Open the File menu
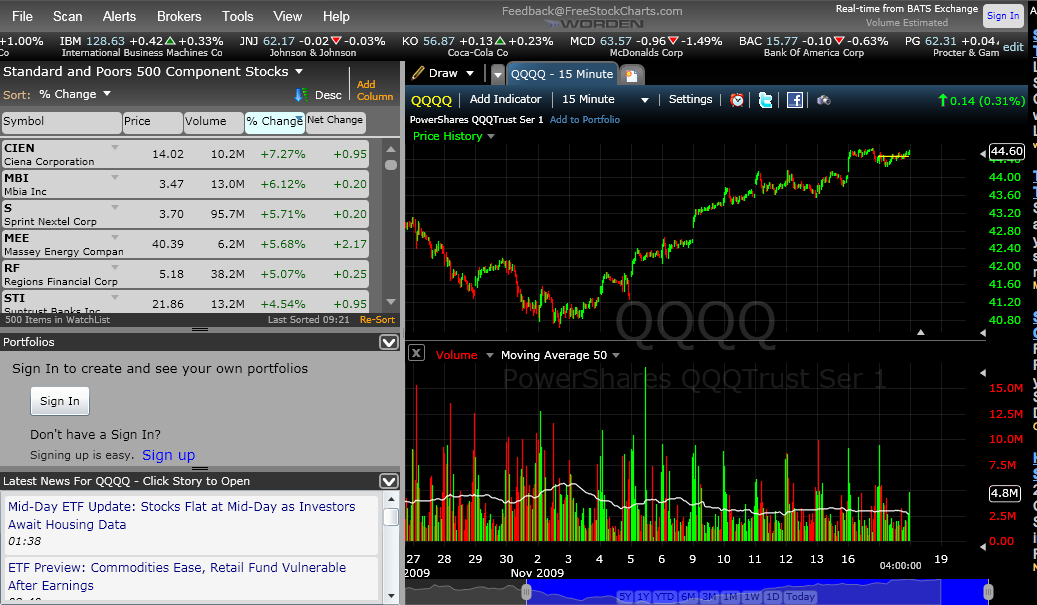The image size is (1037, 605). click(22, 17)
